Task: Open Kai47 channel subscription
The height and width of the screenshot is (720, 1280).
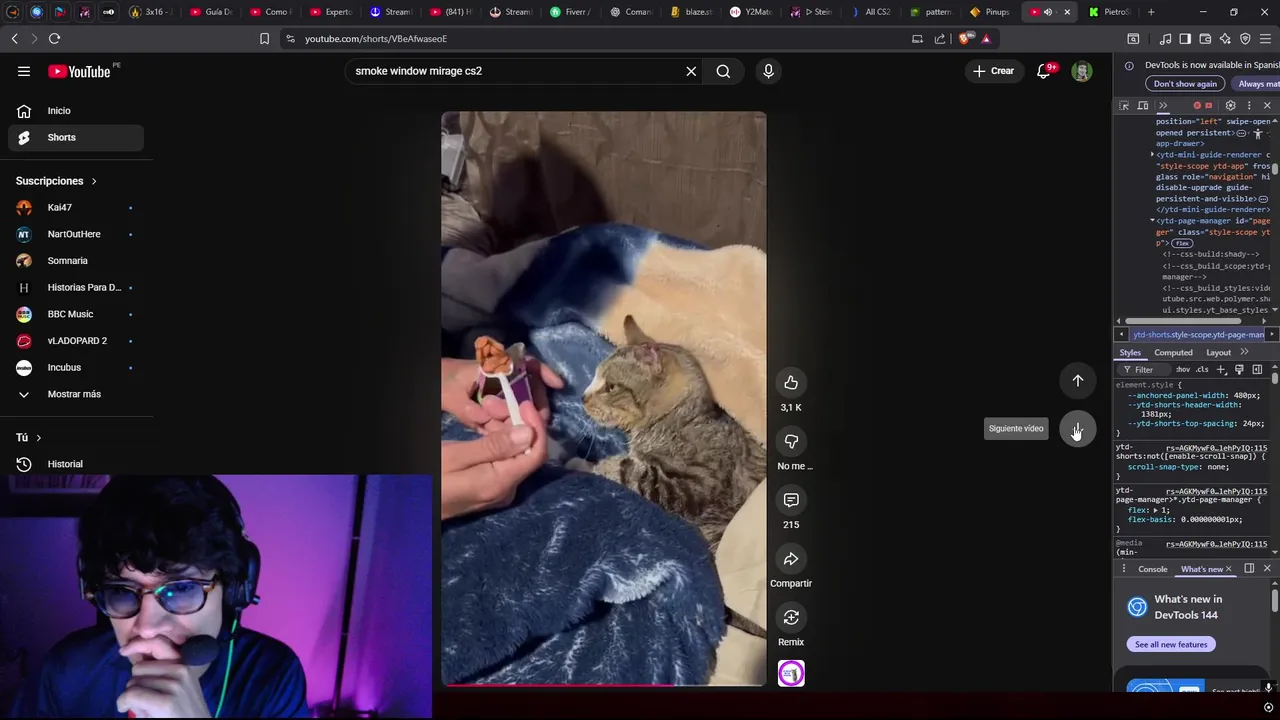Action: pyautogui.click(x=76, y=208)
